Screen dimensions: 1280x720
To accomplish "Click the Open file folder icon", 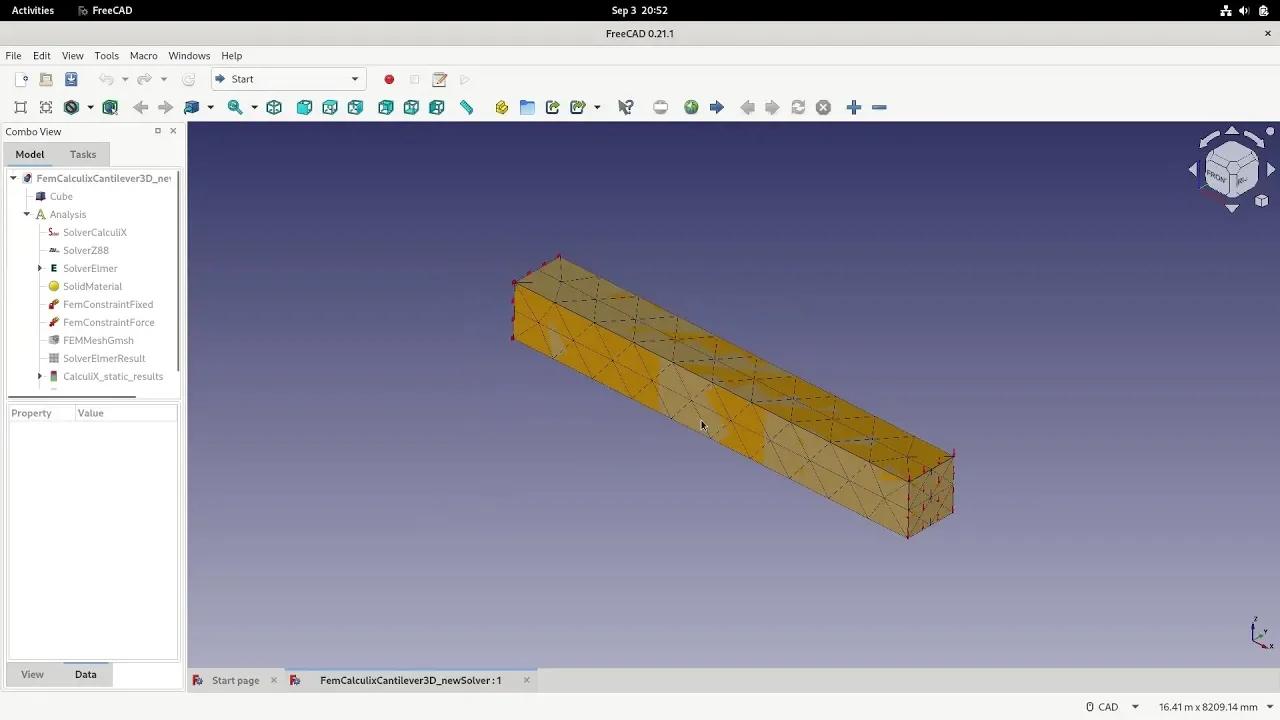I will tap(46, 79).
